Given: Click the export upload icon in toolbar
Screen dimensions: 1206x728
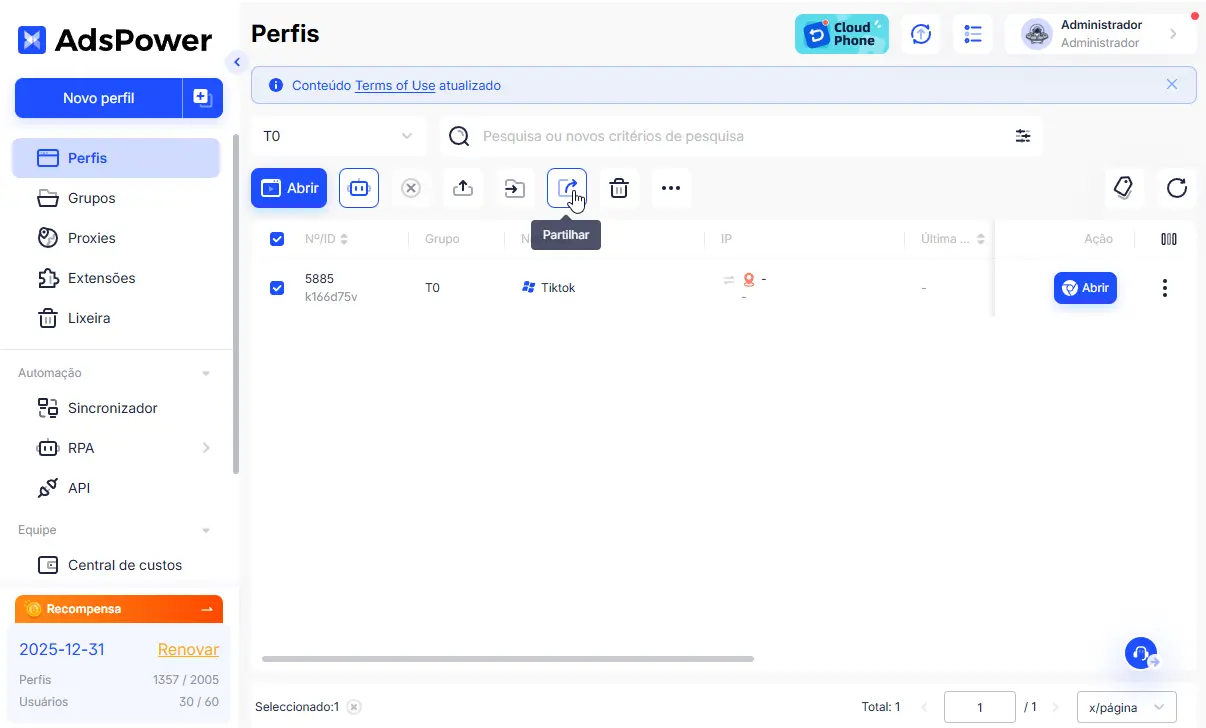Looking at the screenshot, I should point(463,188).
